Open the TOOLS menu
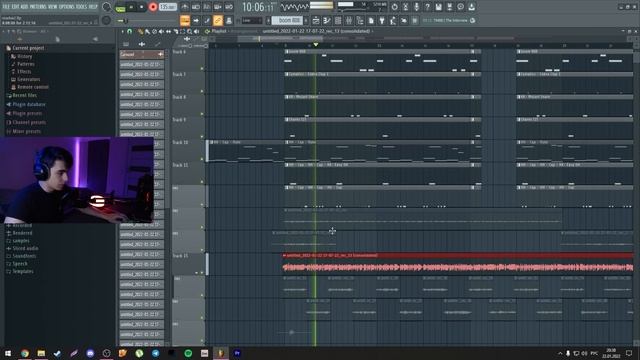Image resolution: width=640 pixels, height=360 pixels. pyautogui.click(x=81, y=7)
